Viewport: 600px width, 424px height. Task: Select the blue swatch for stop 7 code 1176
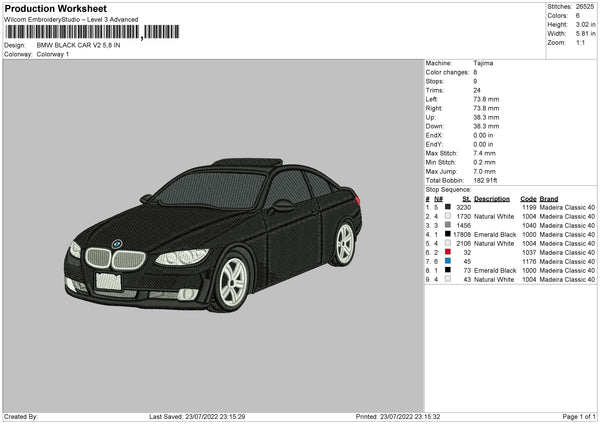point(448,261)
